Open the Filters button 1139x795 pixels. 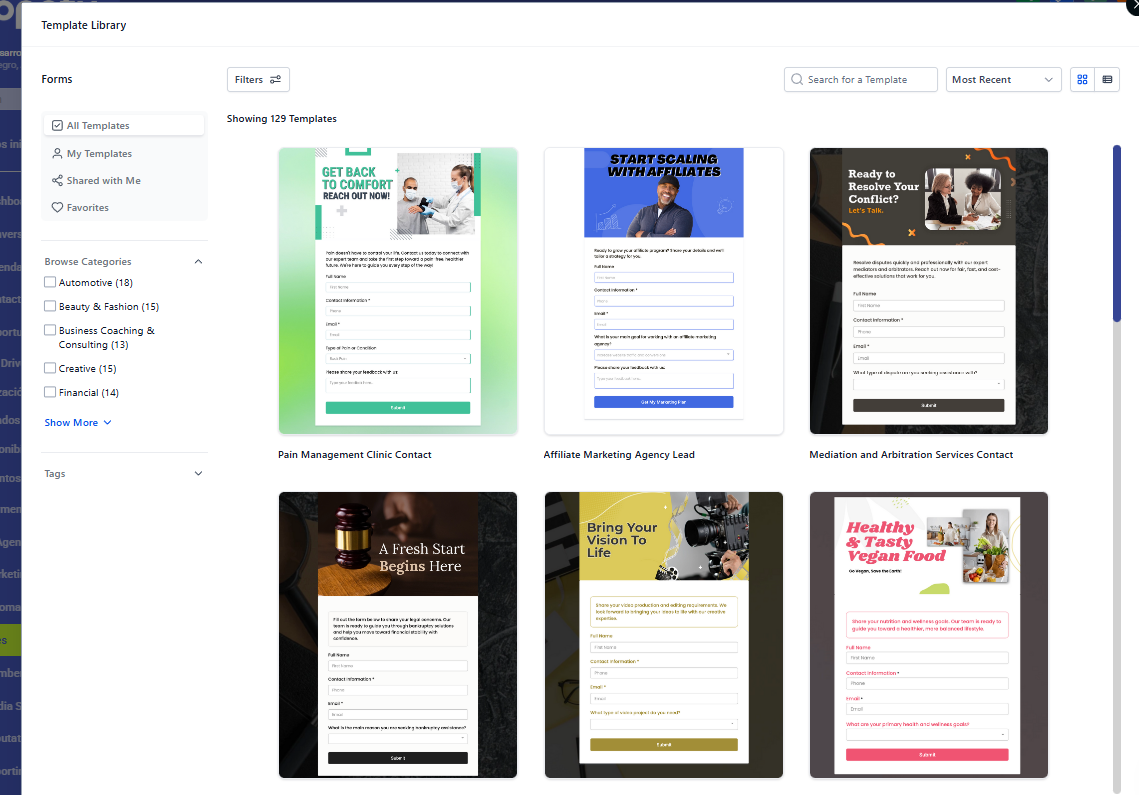point(258,80)
